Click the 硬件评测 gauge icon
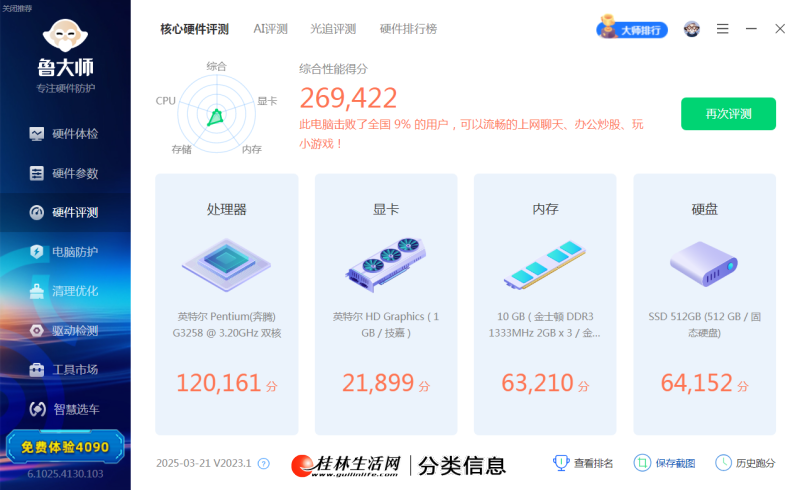 pyautogui.click(x=37, y=212)
